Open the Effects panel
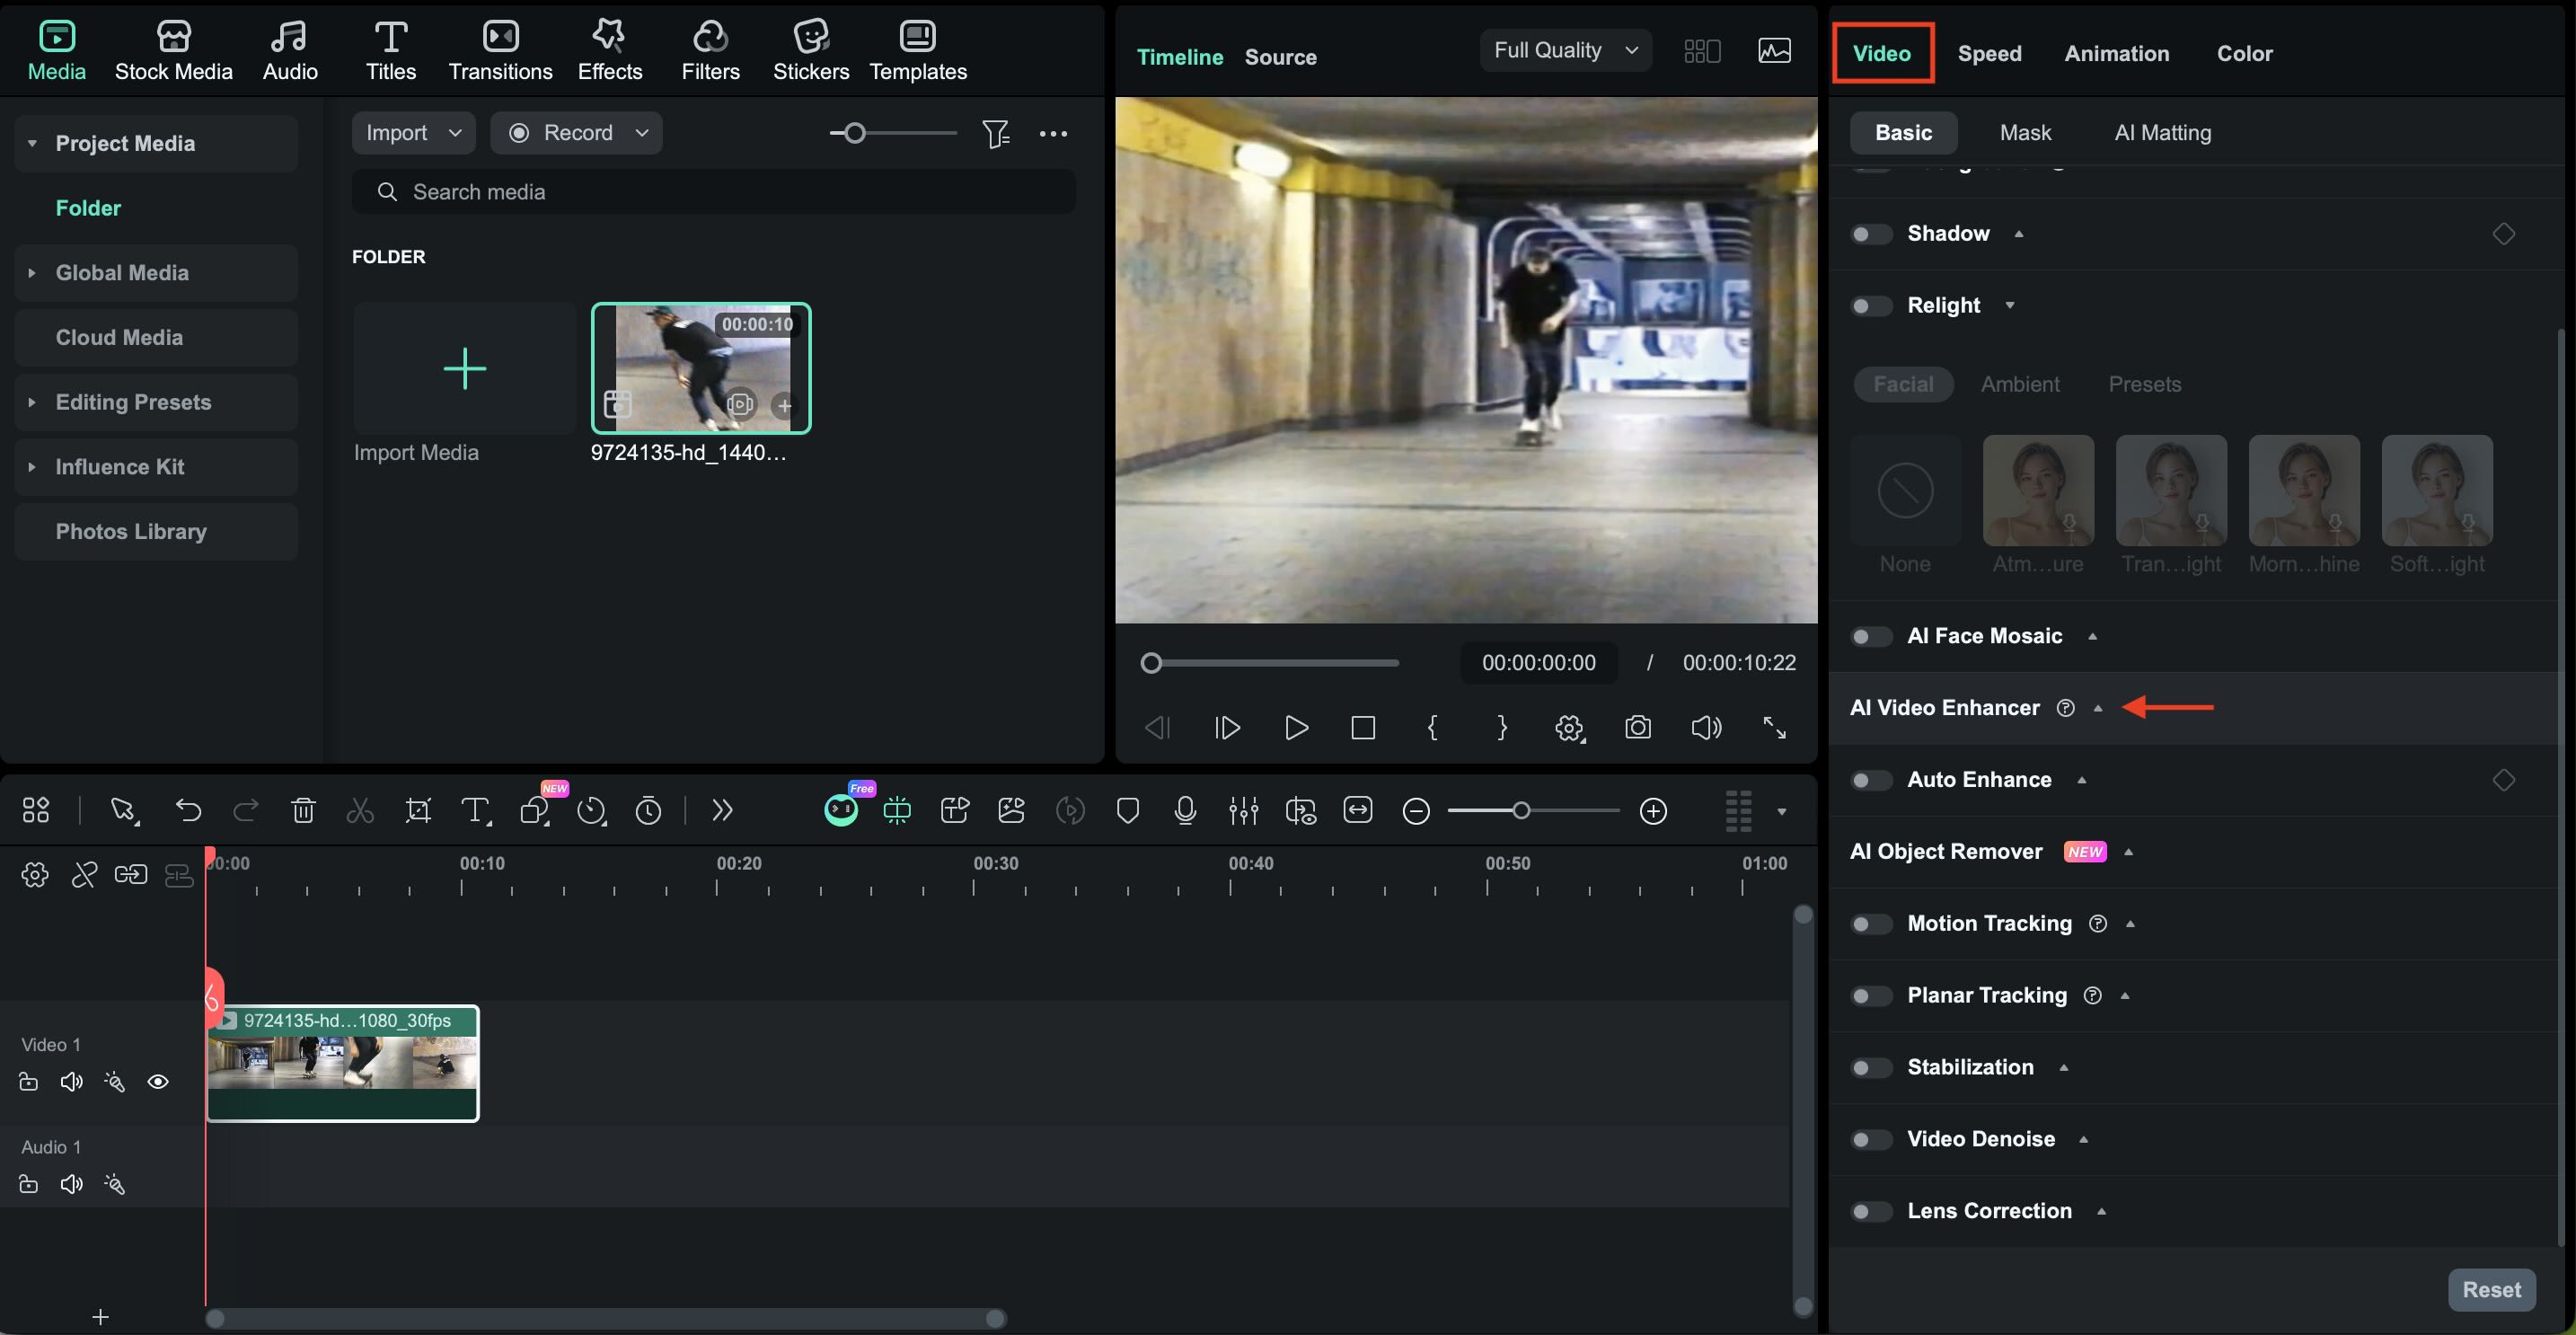This screenshot has width=2576, height=1335. [610, 48]
